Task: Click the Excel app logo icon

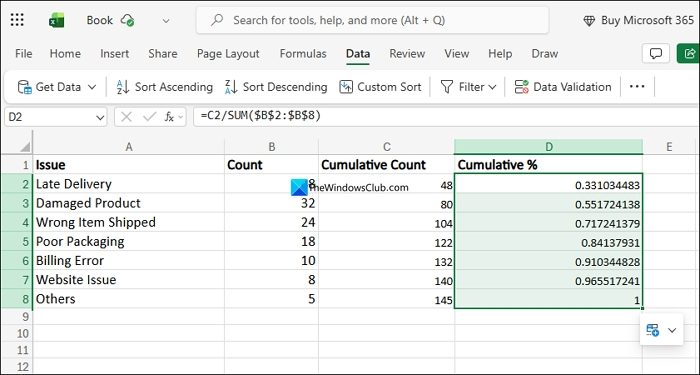Action: point(57,20)
